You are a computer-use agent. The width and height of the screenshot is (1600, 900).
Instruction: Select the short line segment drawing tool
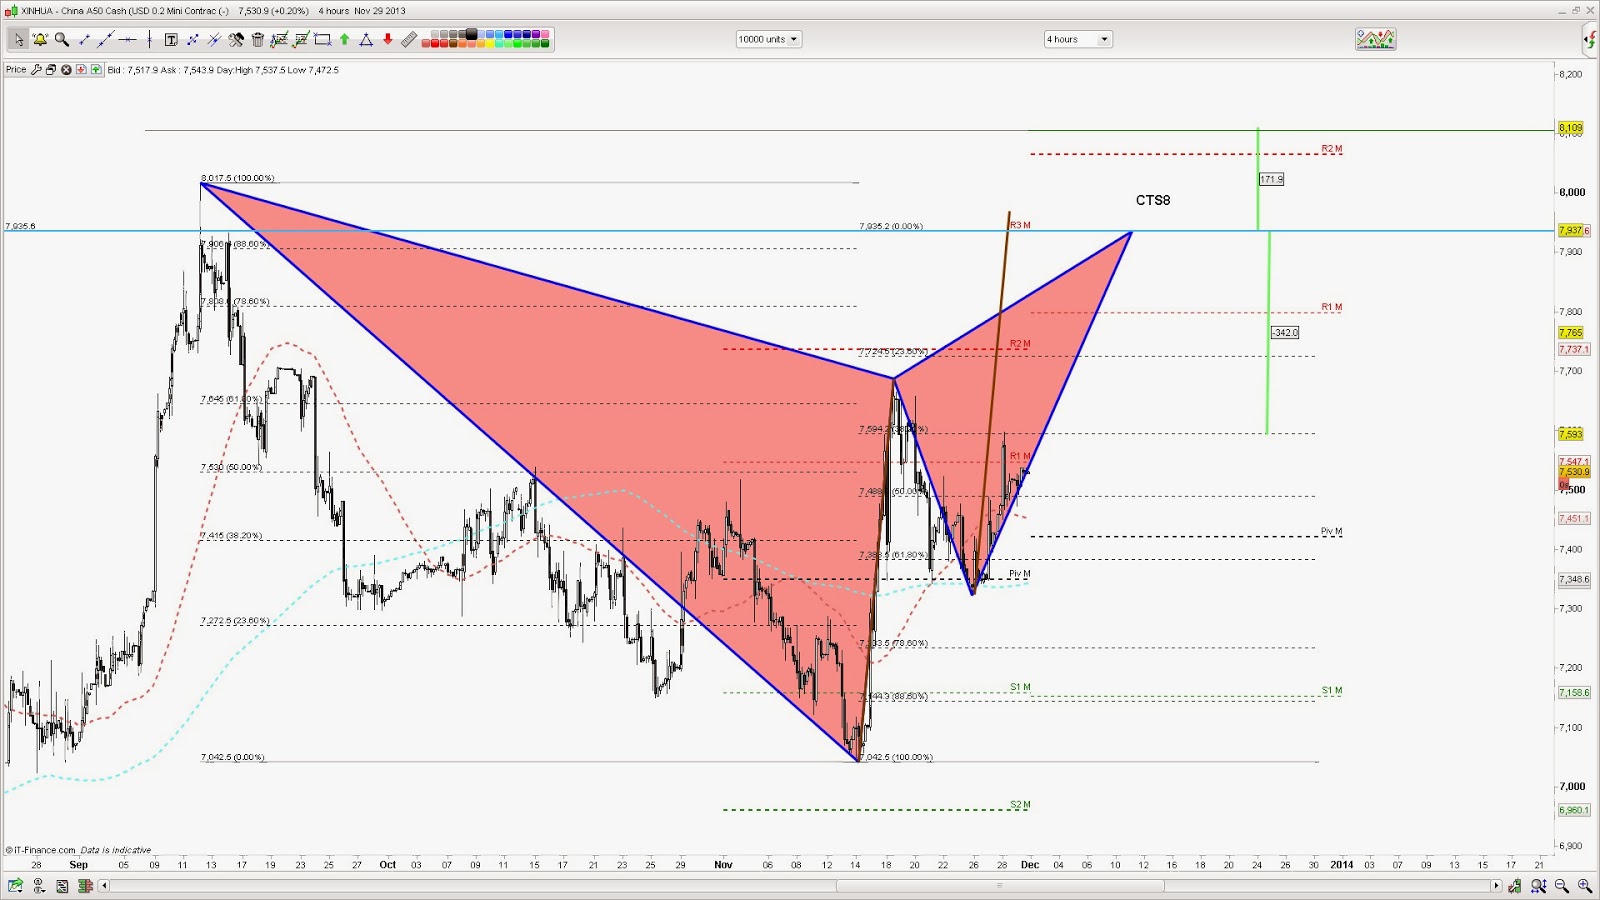tap(84, 40)
